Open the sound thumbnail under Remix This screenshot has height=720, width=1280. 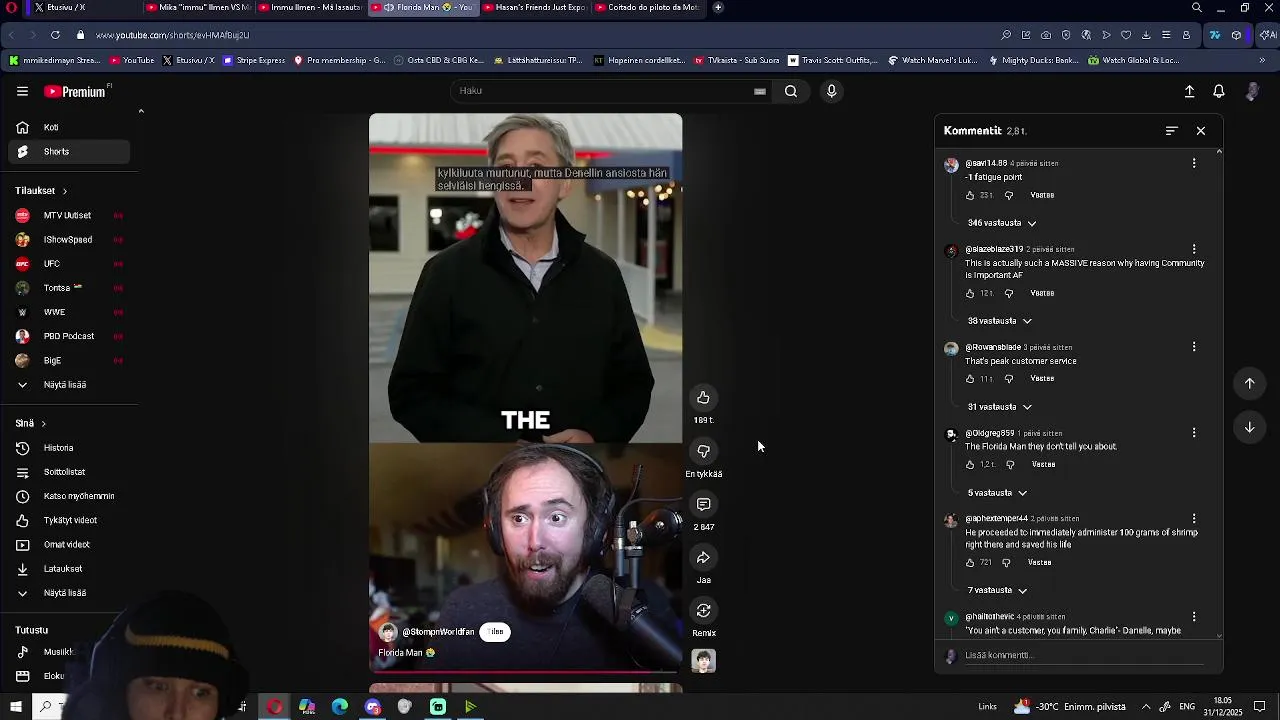(704, 661)
